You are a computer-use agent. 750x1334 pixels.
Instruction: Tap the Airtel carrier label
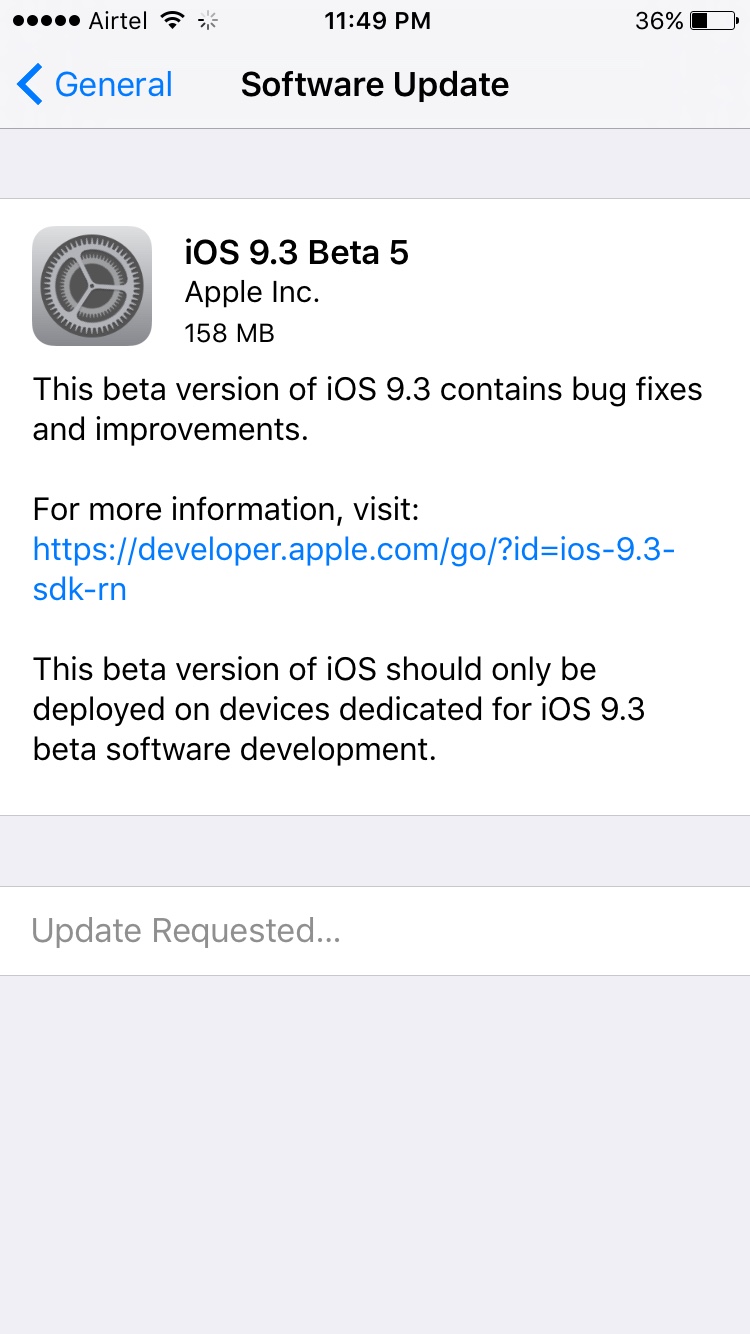click(x=117, y=21)
